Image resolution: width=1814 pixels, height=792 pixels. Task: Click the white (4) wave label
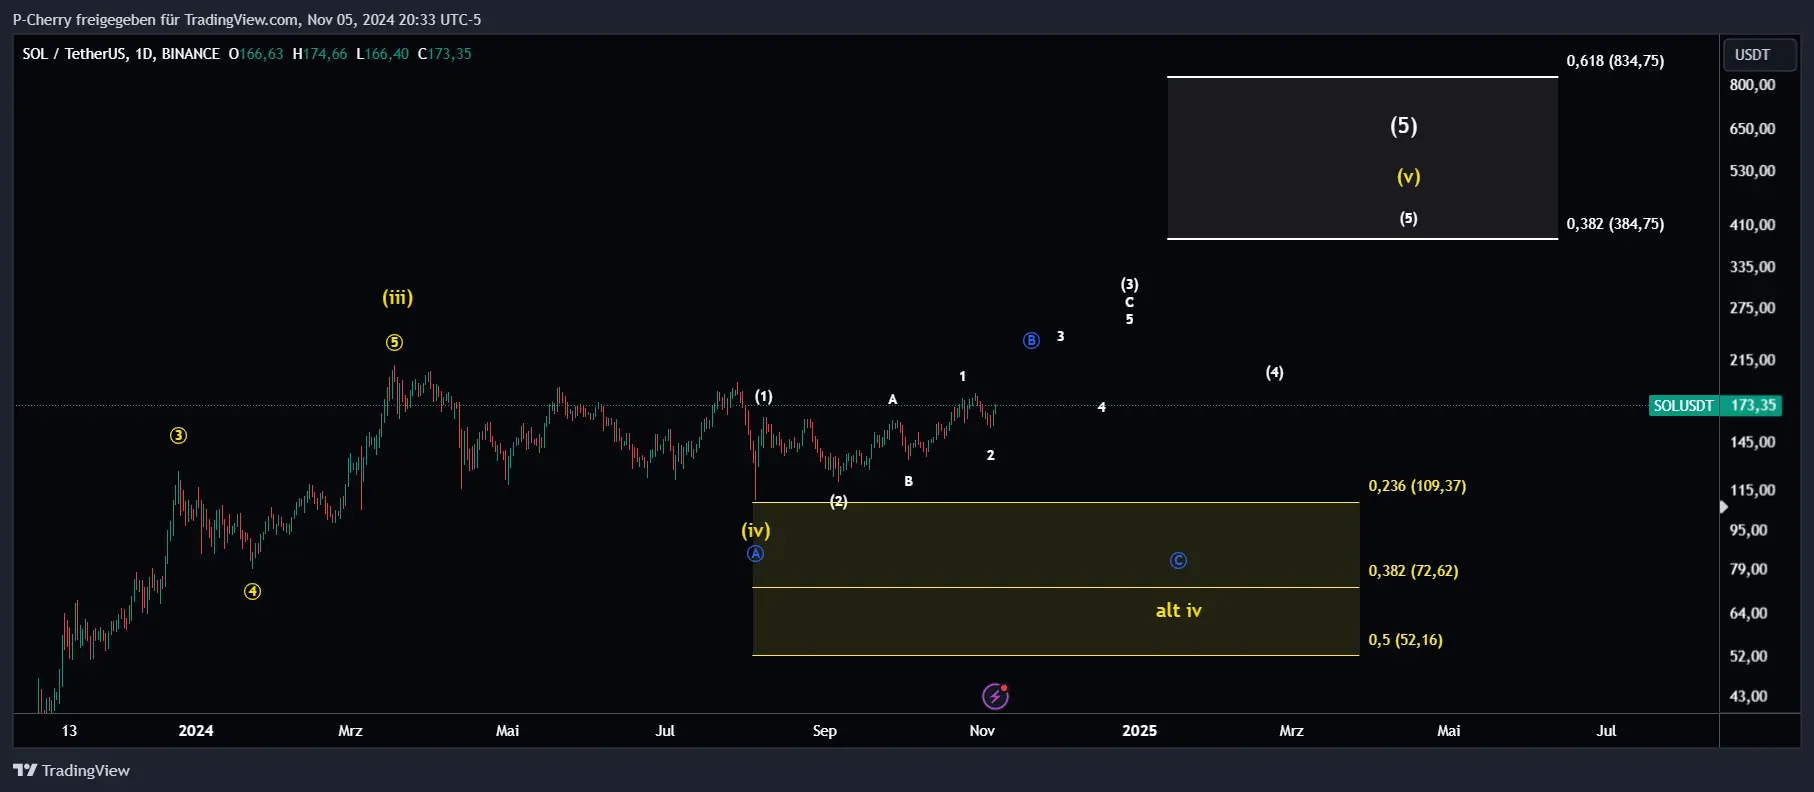pos(1275,373)
